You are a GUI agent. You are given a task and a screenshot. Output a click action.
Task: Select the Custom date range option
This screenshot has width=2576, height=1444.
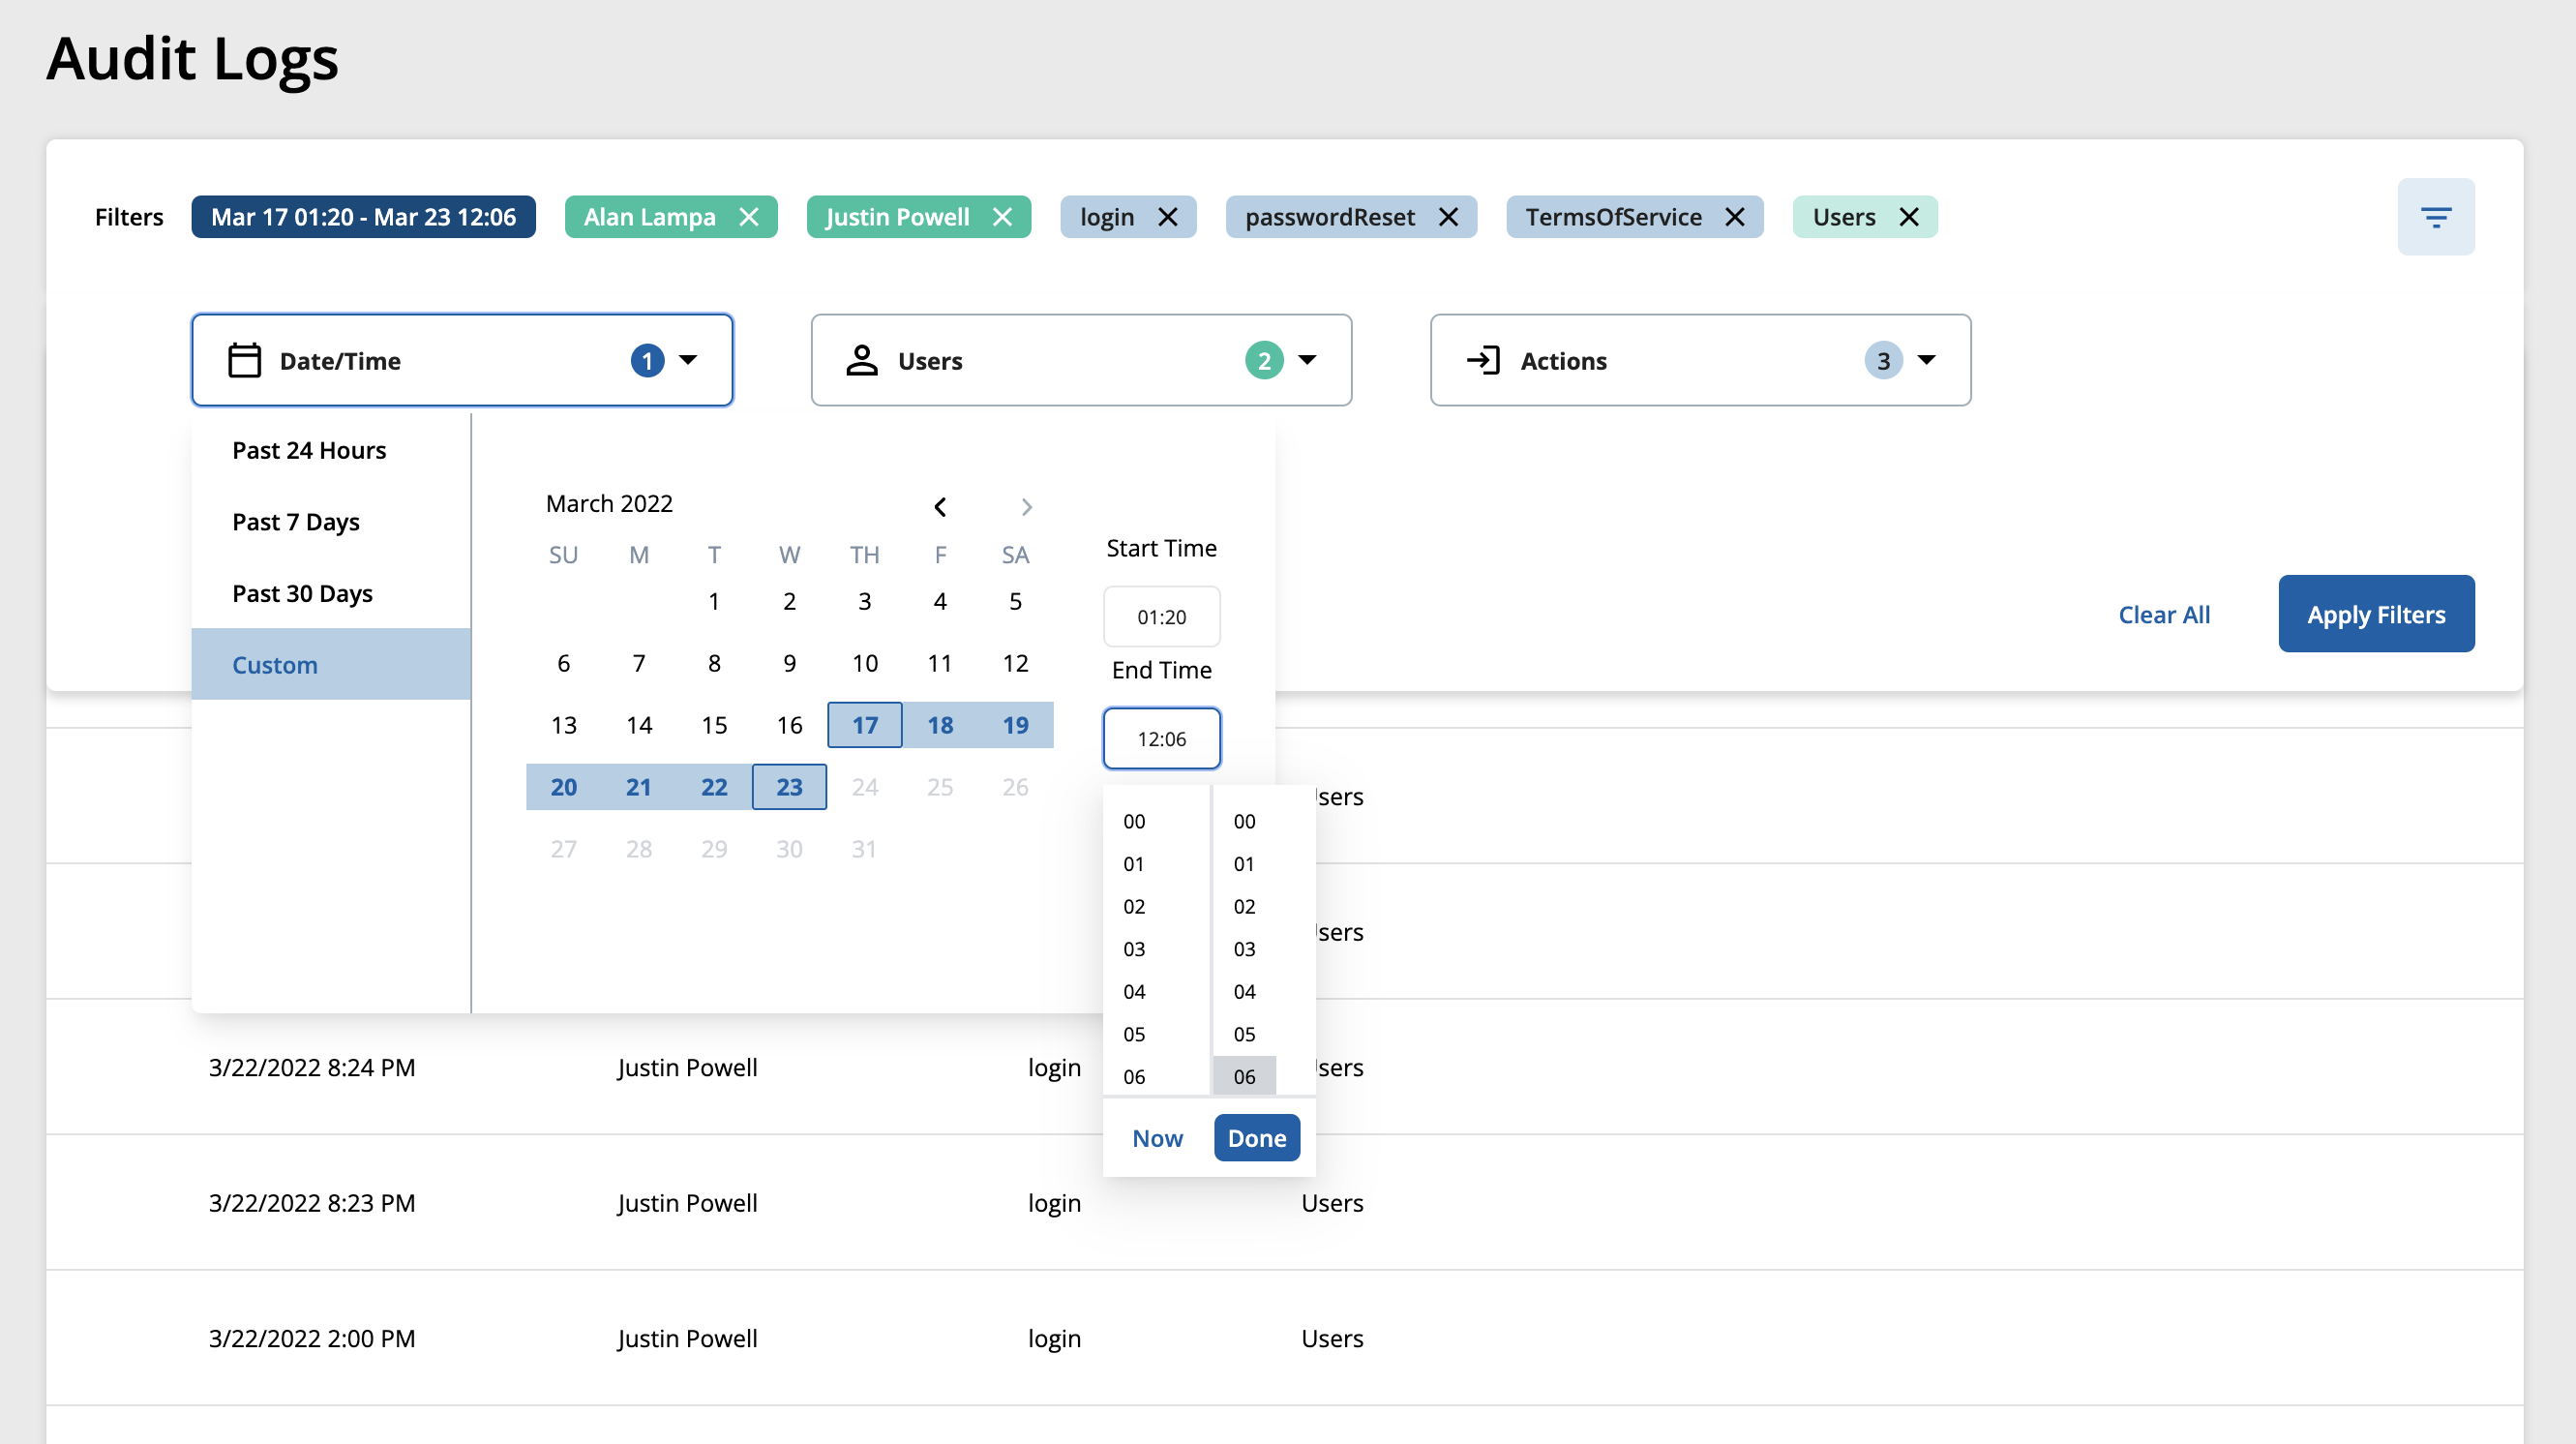331,665
